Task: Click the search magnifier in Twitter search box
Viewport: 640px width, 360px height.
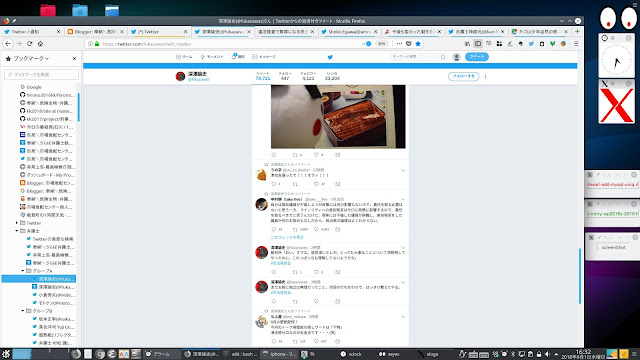Action: 443,57
